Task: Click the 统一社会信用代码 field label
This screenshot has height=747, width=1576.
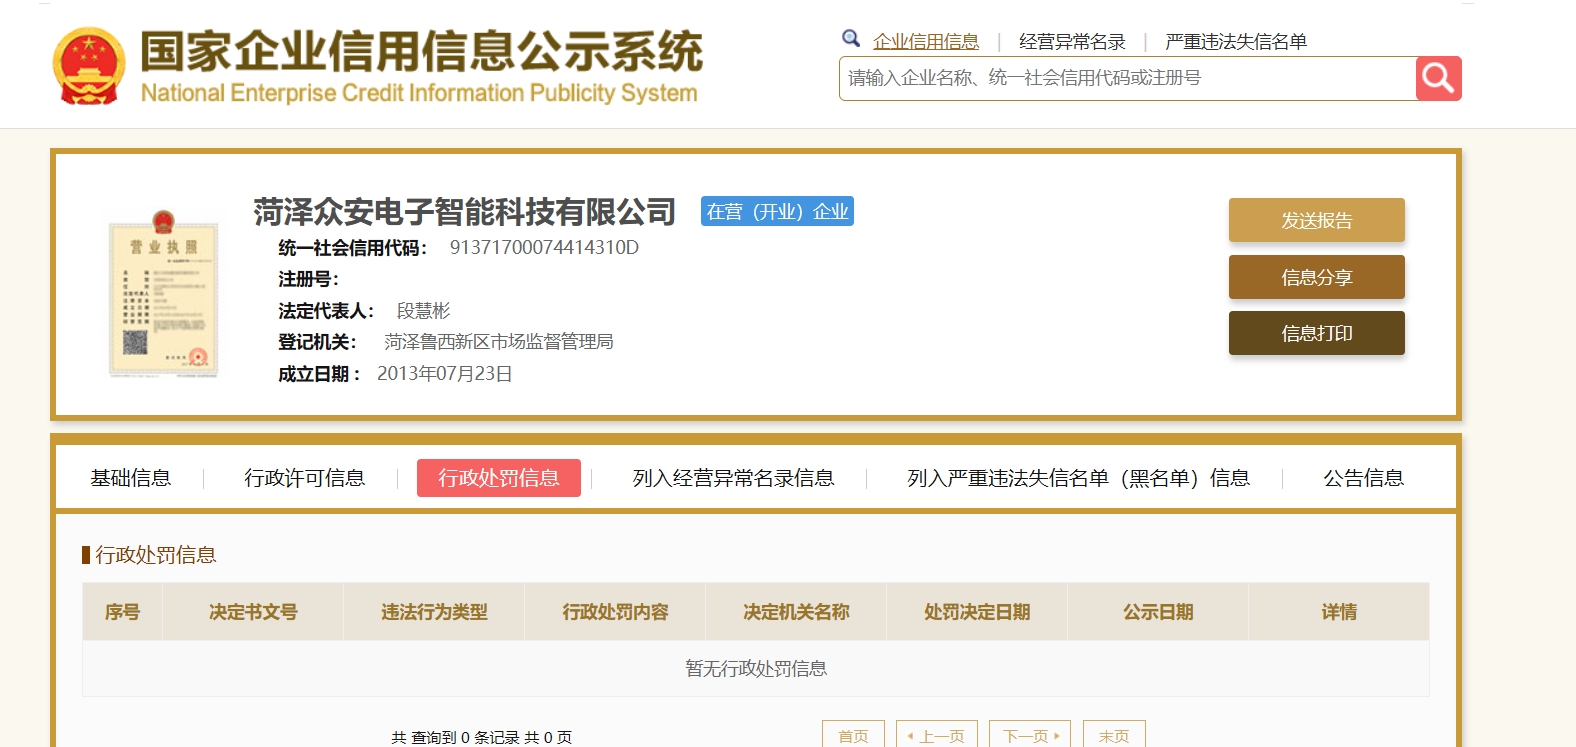Action: [x=353, y=248]
